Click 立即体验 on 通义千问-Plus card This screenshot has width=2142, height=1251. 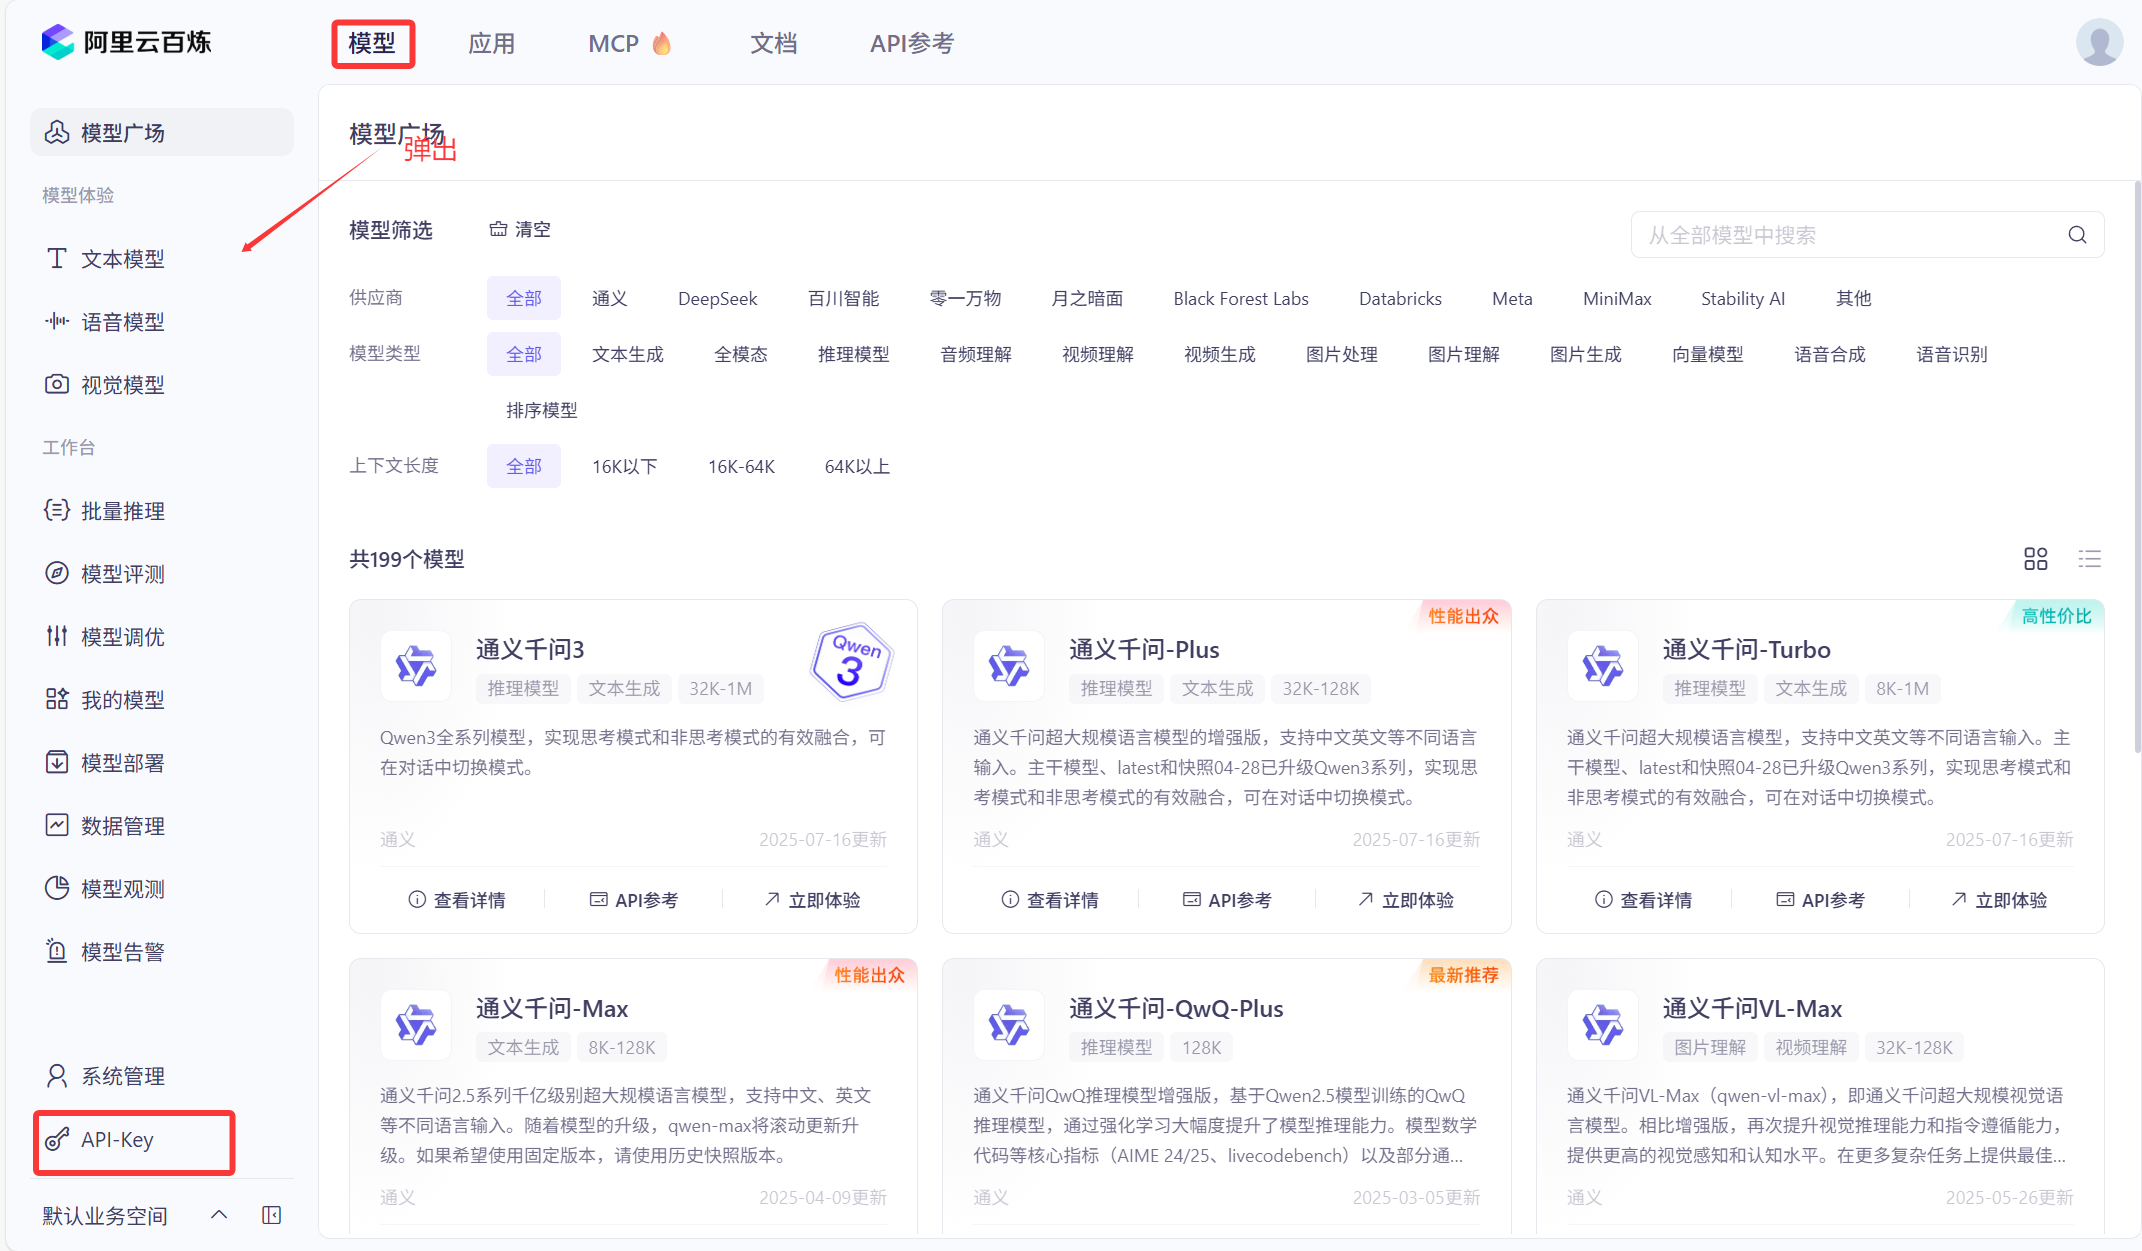[x=1405, y=900]
